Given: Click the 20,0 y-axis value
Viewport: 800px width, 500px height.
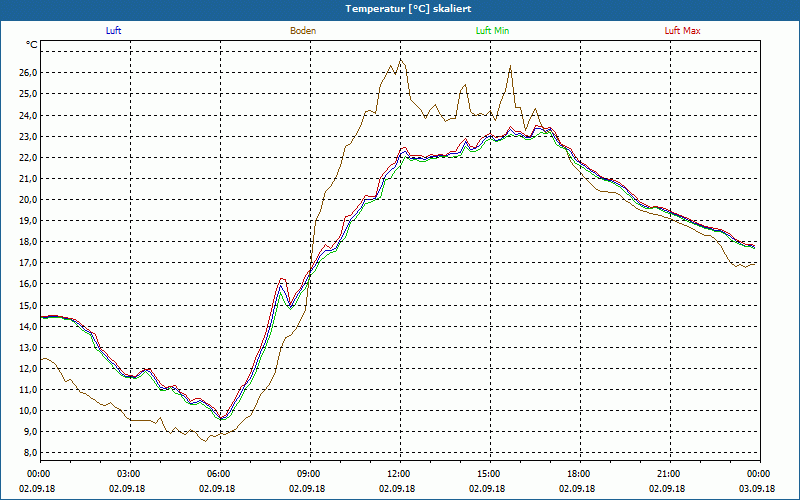Looking at the screenshot, I should [29, 199].
